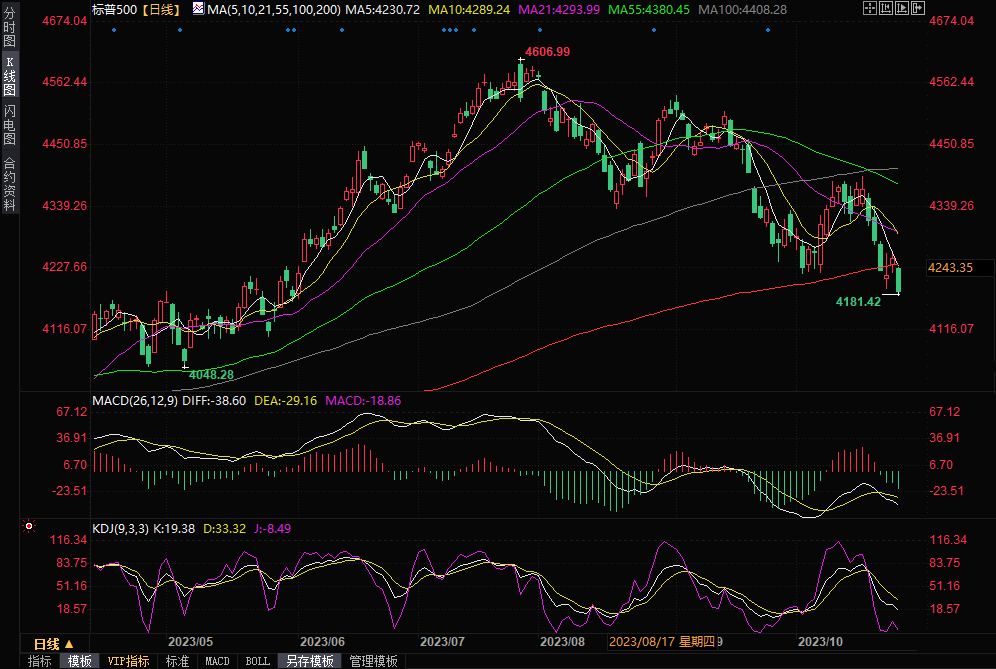Click the KDJ(9,3,3) indicator label
This screenshot has height=669, width=996.
point(118,527)
